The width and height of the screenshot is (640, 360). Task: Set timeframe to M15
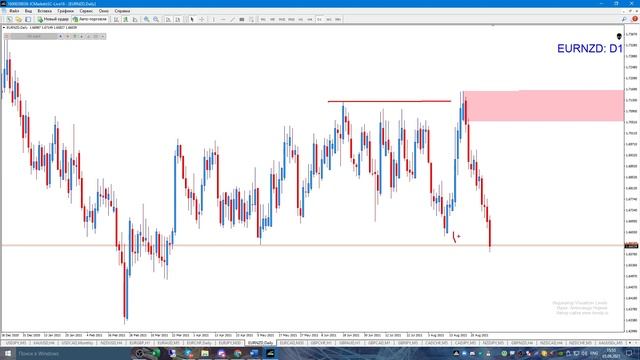pos(282,19)
